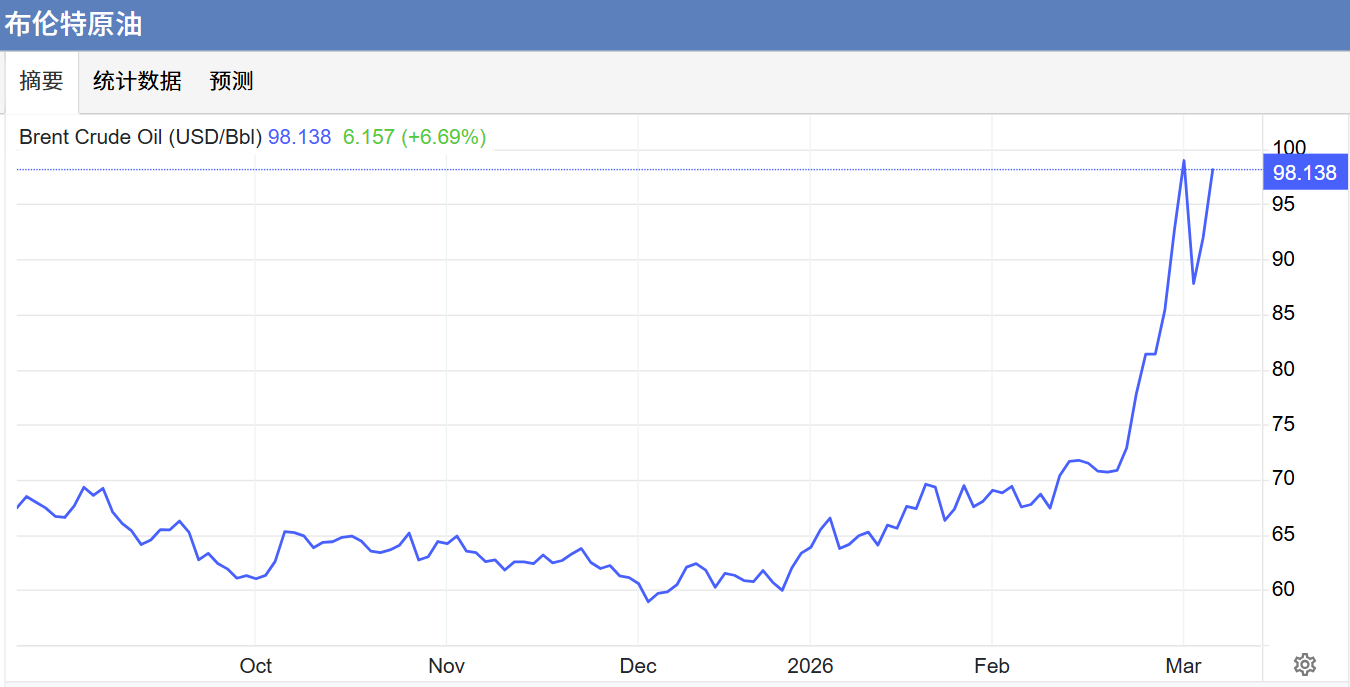Click the 80 label on price axis
The image size is (1350, 687).
tap(1282, 369)
